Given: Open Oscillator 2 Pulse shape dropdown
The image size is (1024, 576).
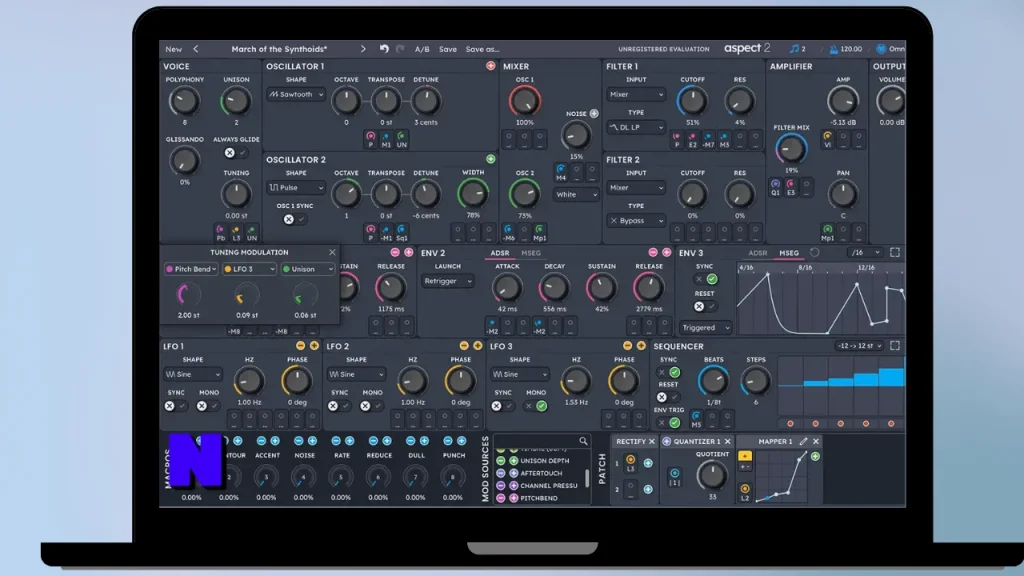Looking at the screenshot, I should pos(296,187).
